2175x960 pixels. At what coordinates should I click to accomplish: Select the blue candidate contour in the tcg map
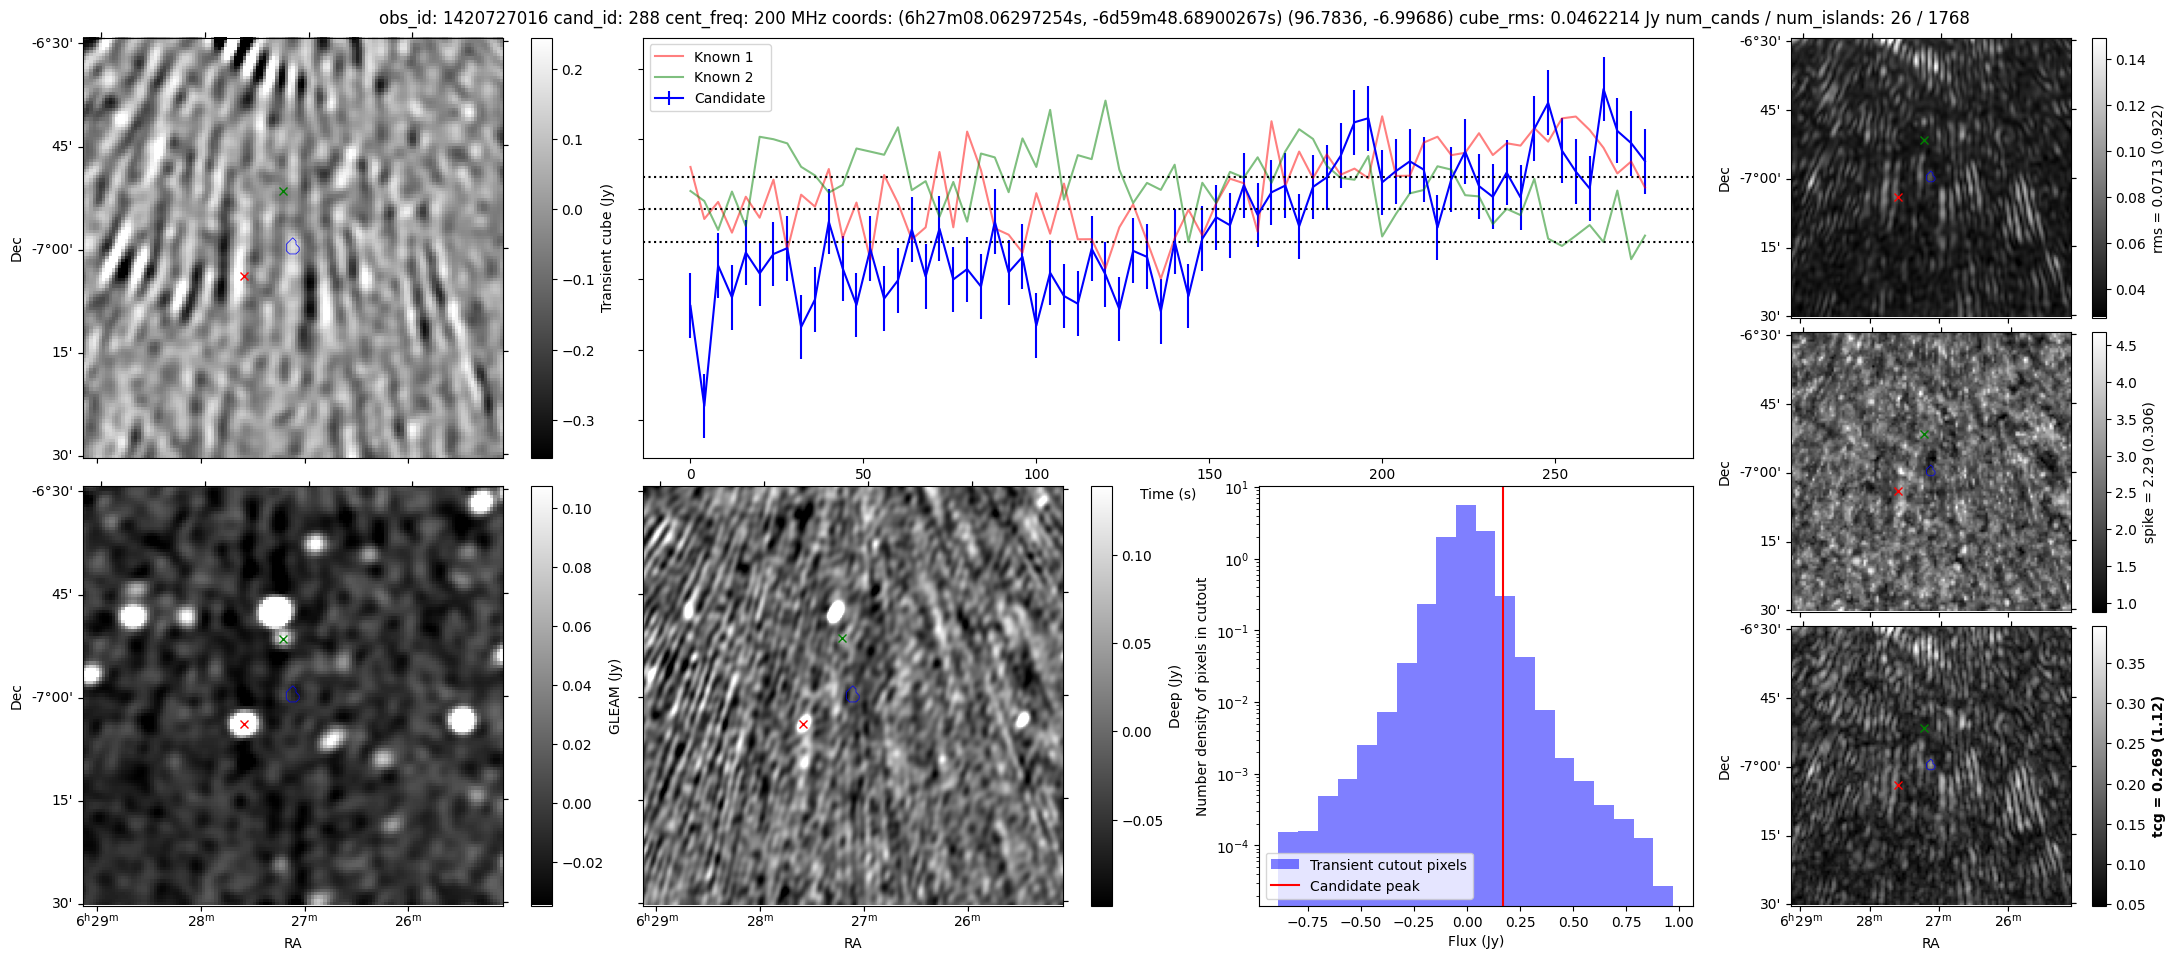1930,764
